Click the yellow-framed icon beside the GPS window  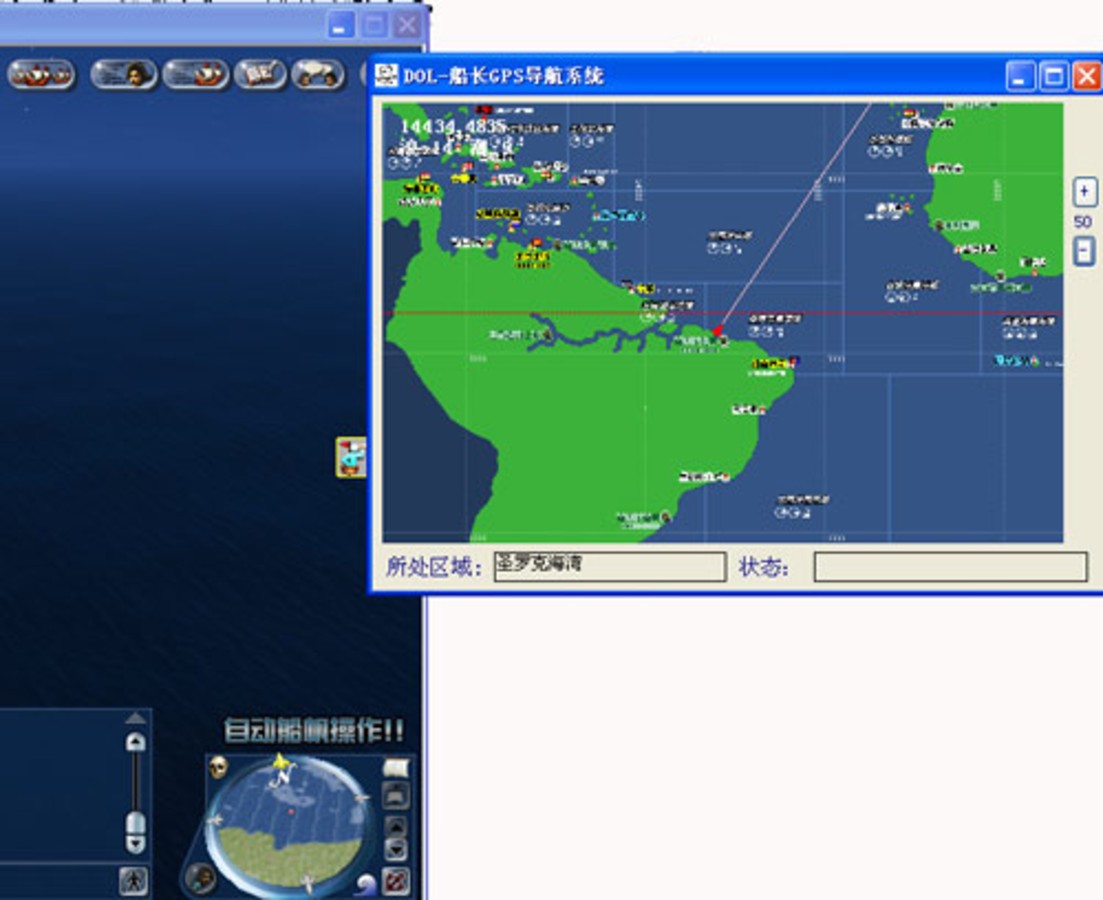click(x=352, y=457)
